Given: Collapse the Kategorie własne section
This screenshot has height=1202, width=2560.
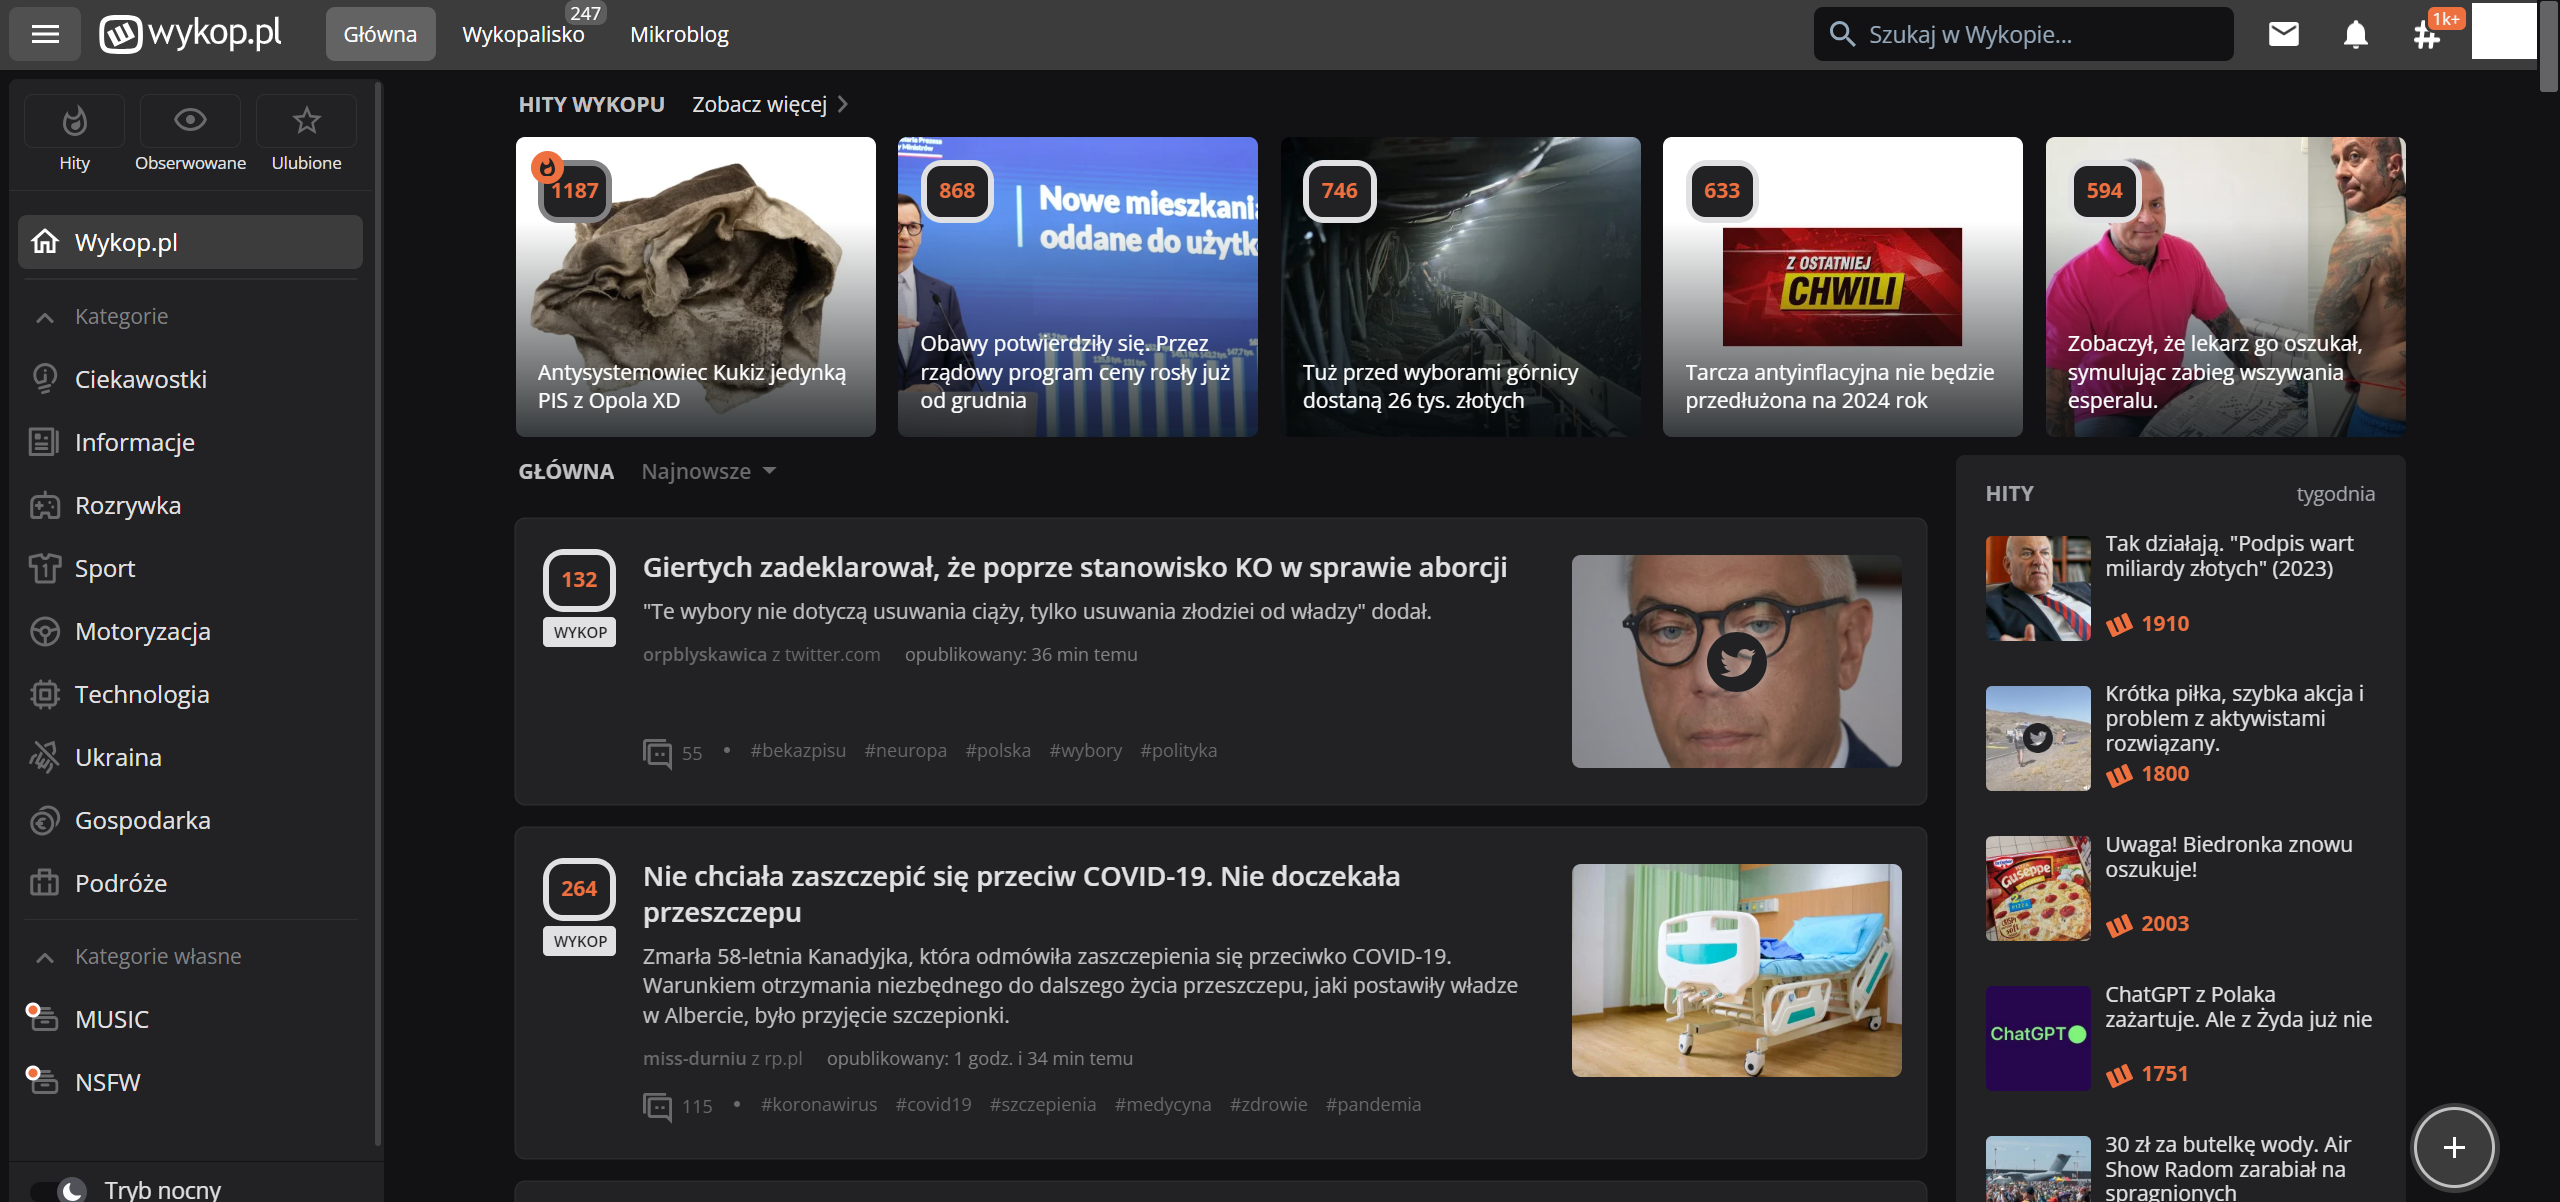Looking at the screenshot, I should [x=44, y=957].
